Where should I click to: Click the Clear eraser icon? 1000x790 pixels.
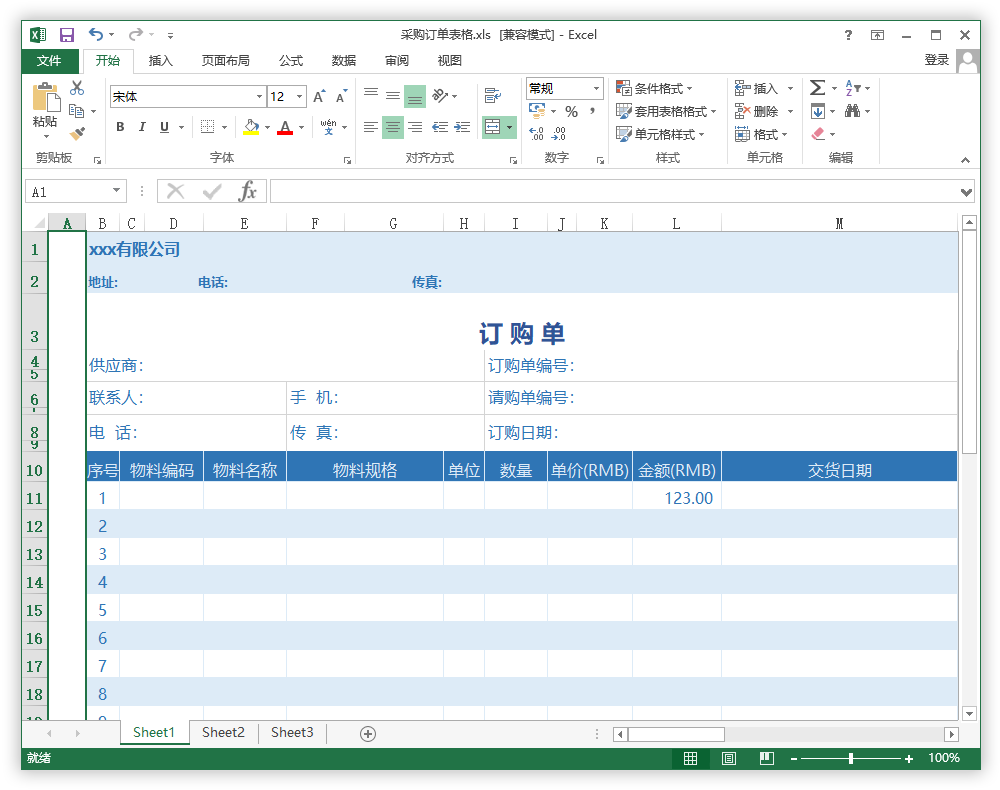818,134
